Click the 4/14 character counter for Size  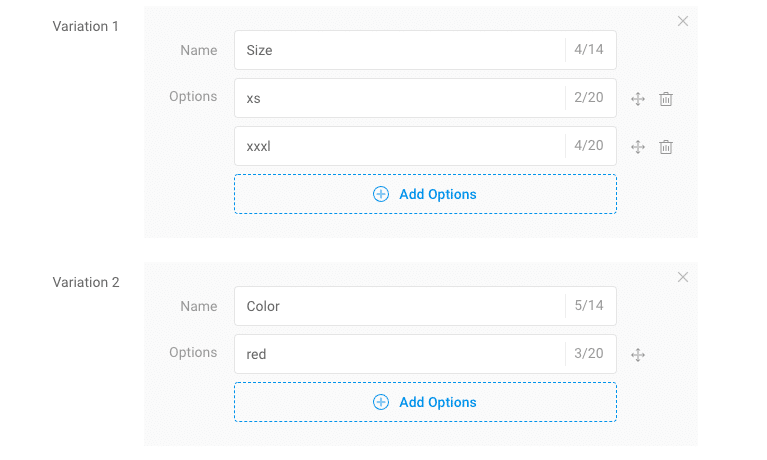(x=589, y=50)
